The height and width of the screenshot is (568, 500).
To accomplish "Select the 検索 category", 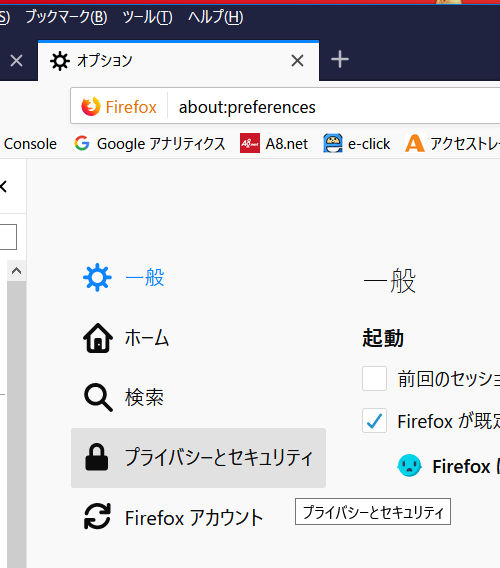I will pyautogui.click(x=198, y=397).
